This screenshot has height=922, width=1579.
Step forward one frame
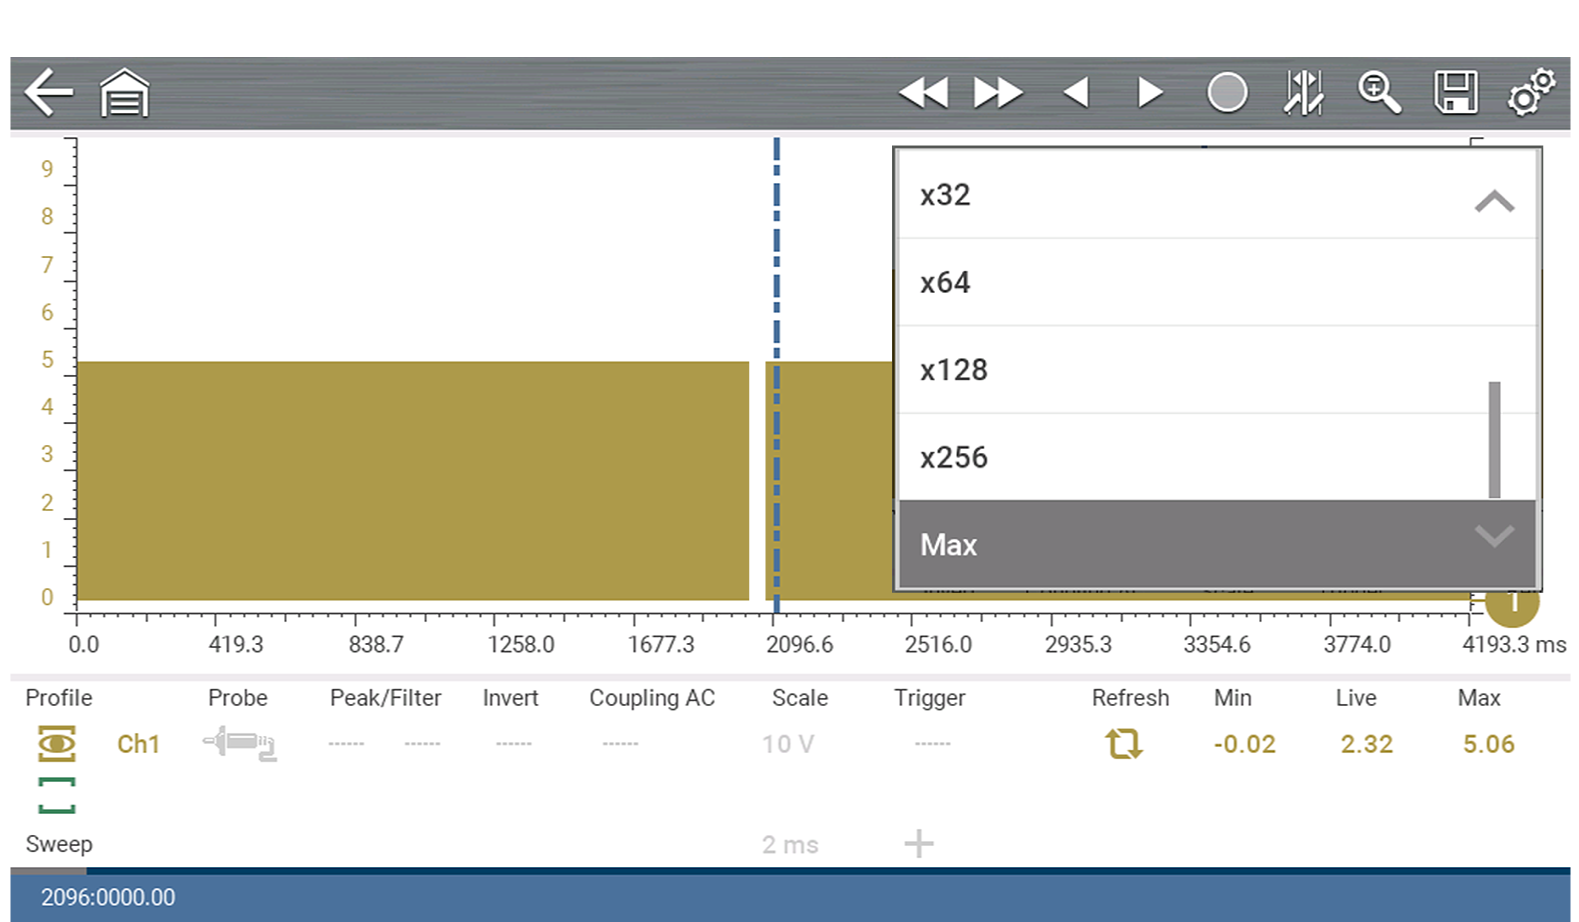coord(1151,93)
